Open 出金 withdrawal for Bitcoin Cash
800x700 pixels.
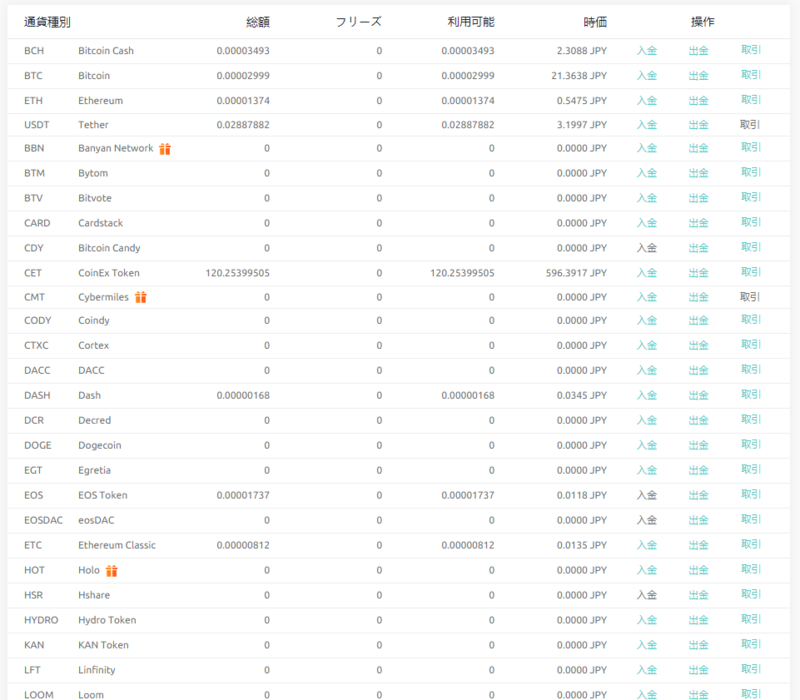pyautogui.click(x=698, y=51)
